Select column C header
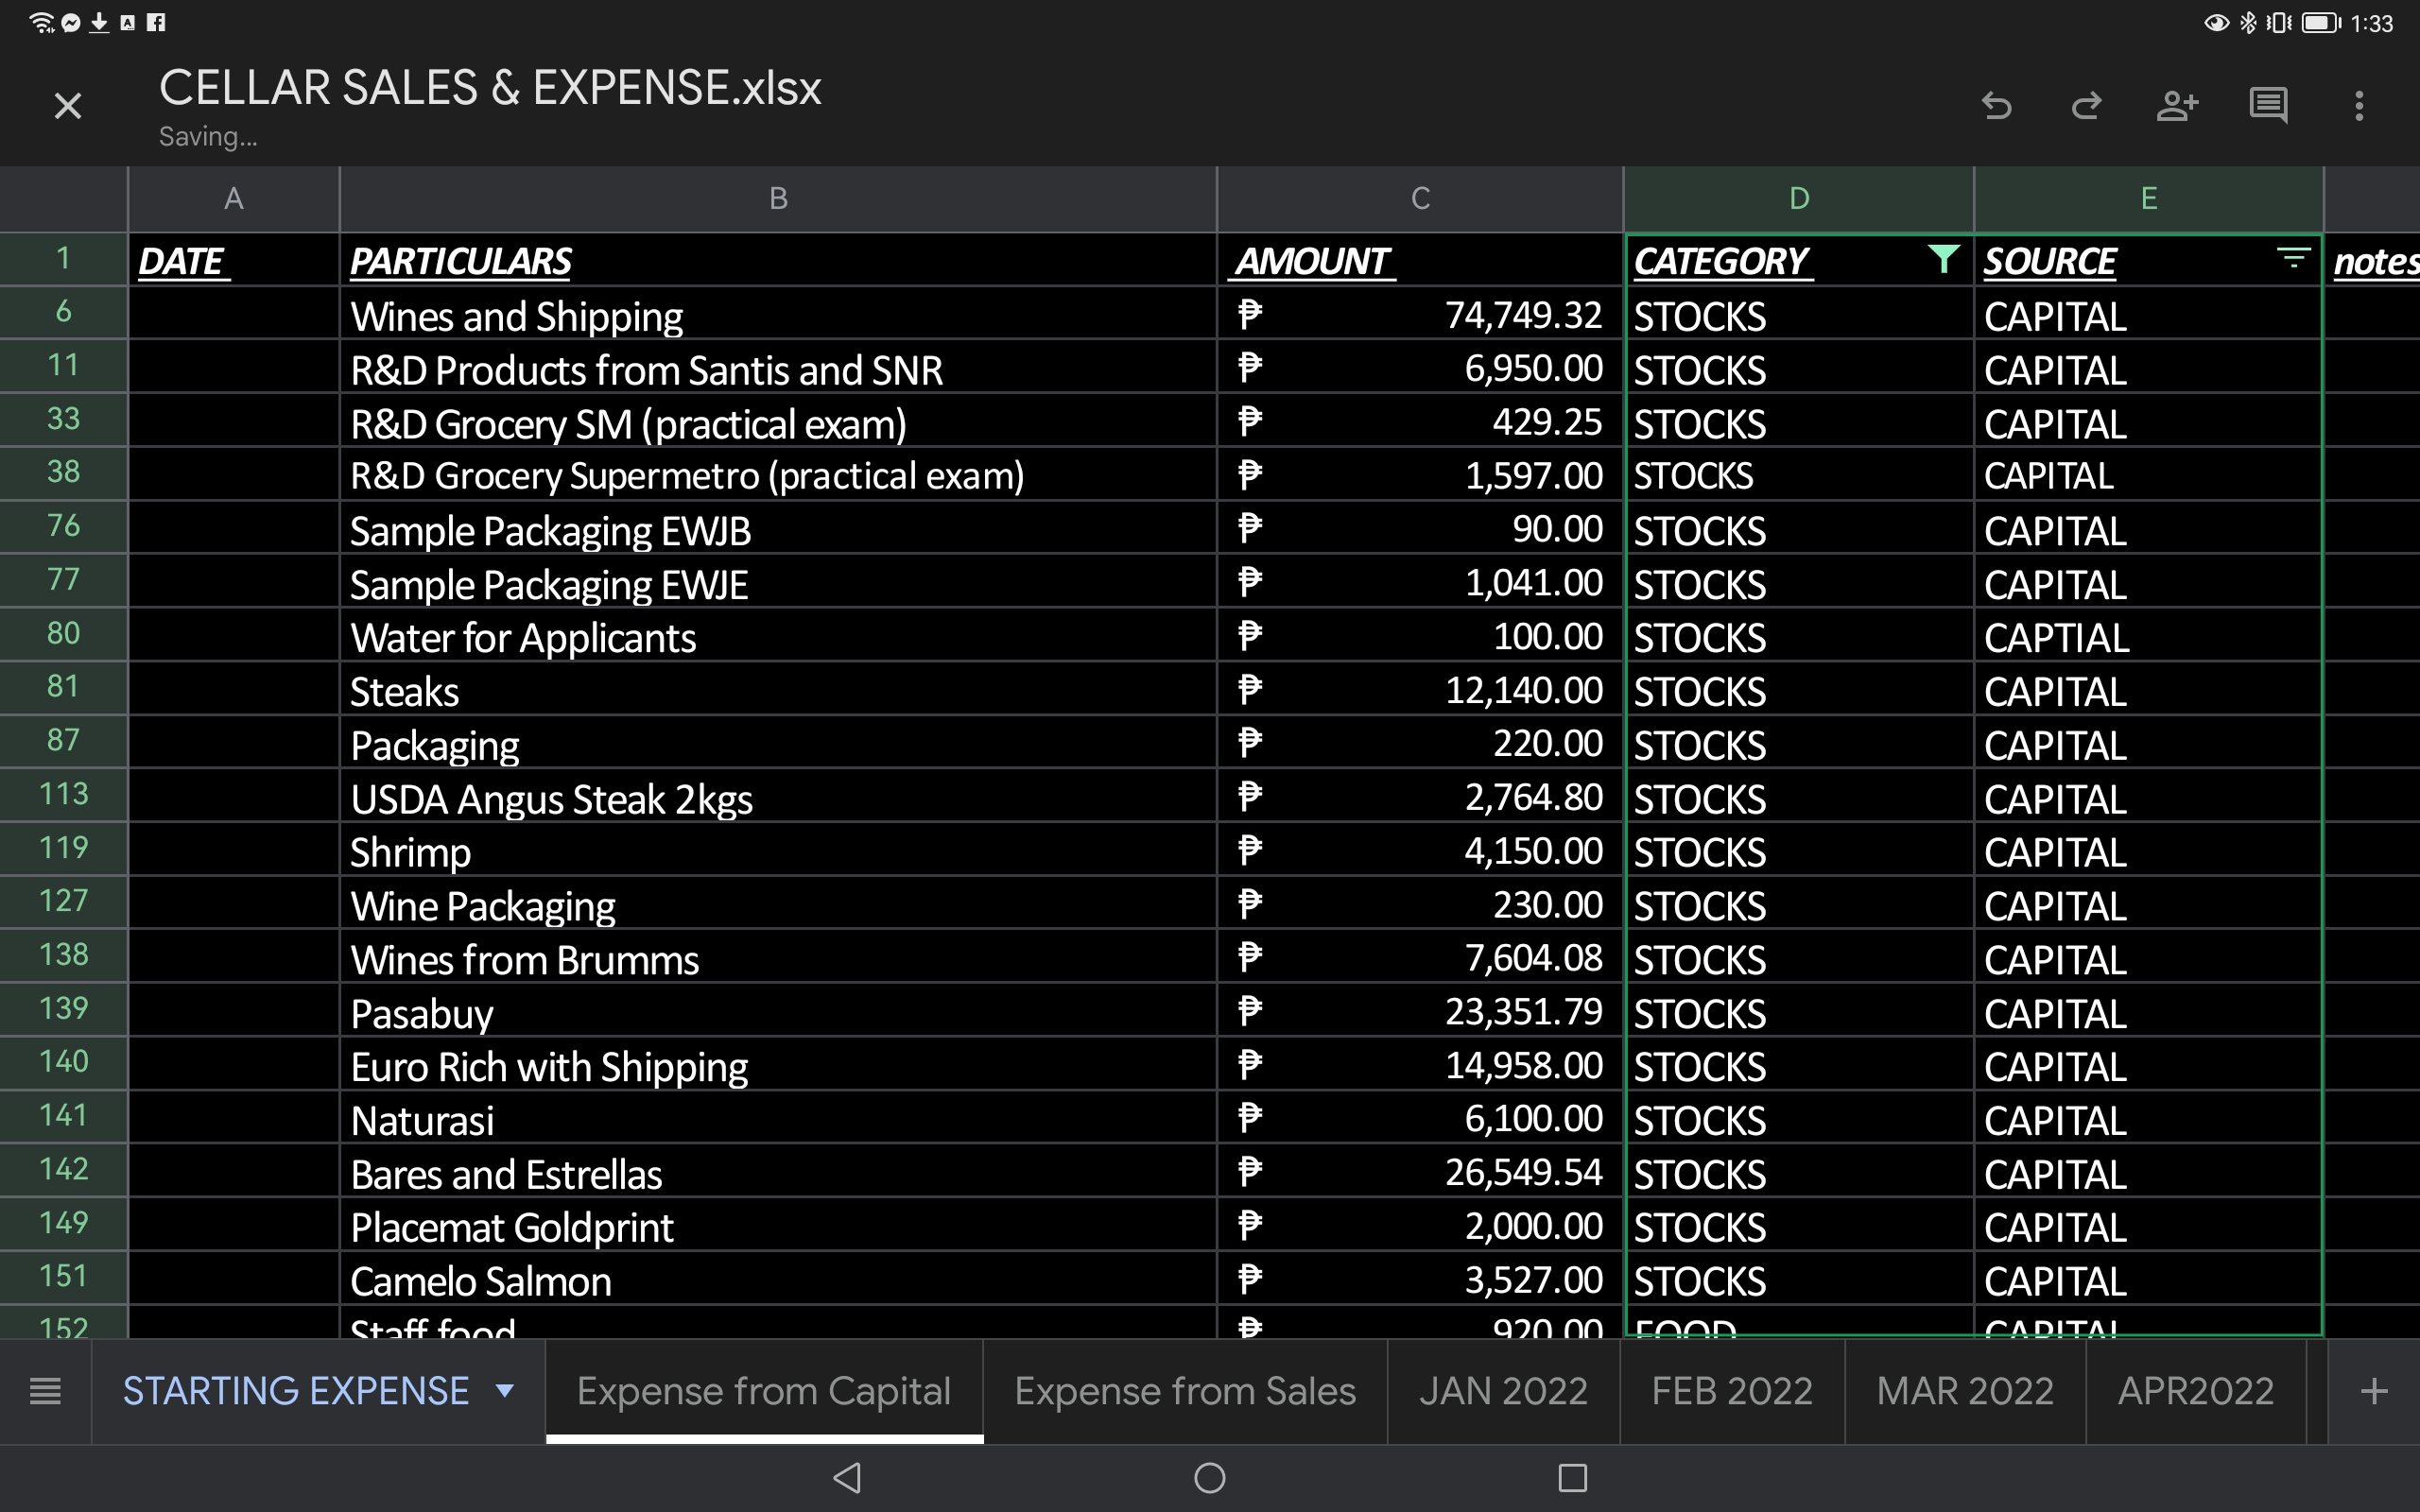The height and width of the screenshot is (1512, 2420). [x=1420, y=198]
